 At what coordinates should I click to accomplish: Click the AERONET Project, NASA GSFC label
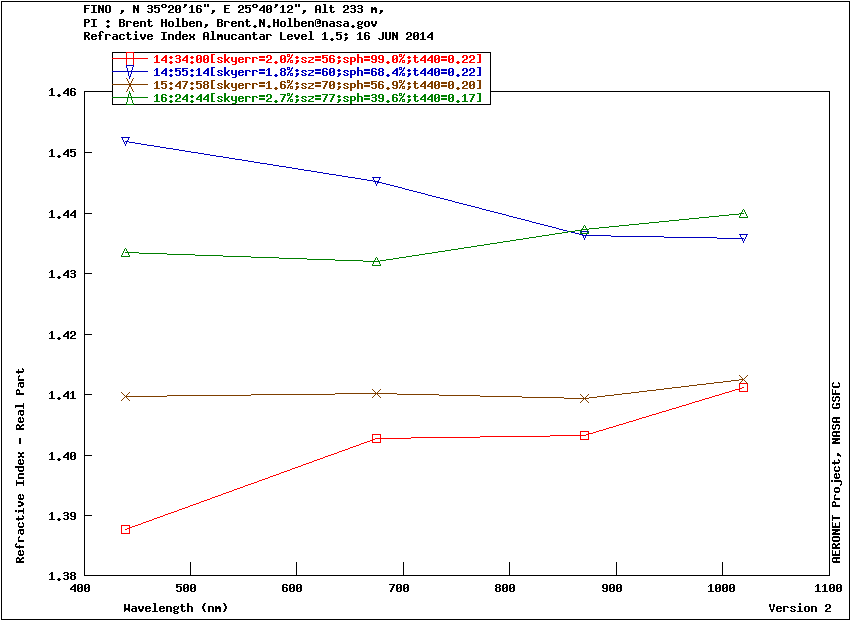point(836,473)
